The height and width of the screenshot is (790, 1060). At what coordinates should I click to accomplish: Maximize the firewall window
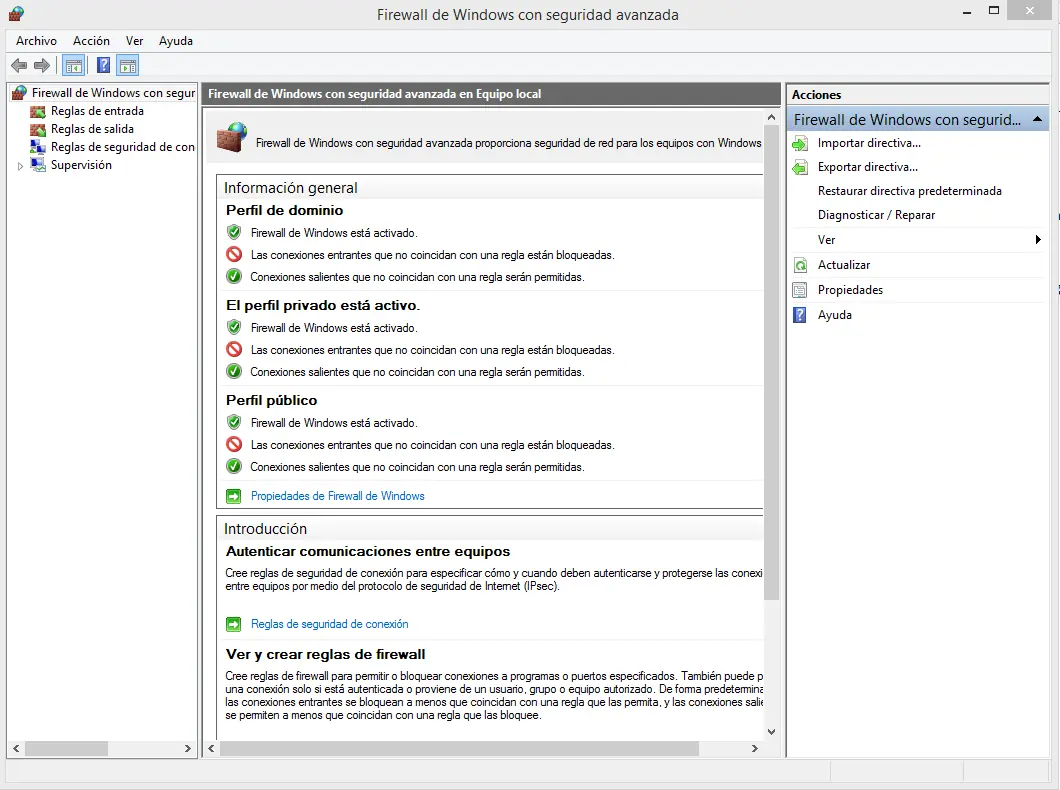[x=994, y=10]
